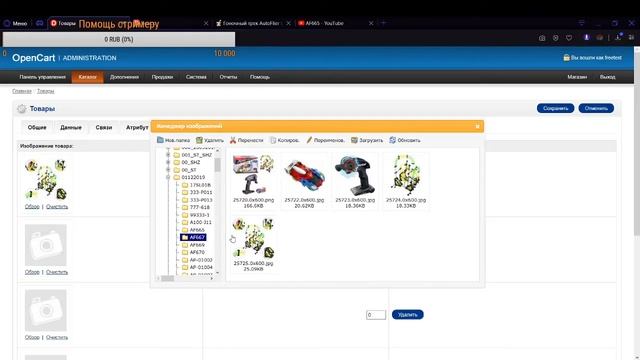Select the AF670 folder in tree
640x360 pixels.
pos(193,252)
